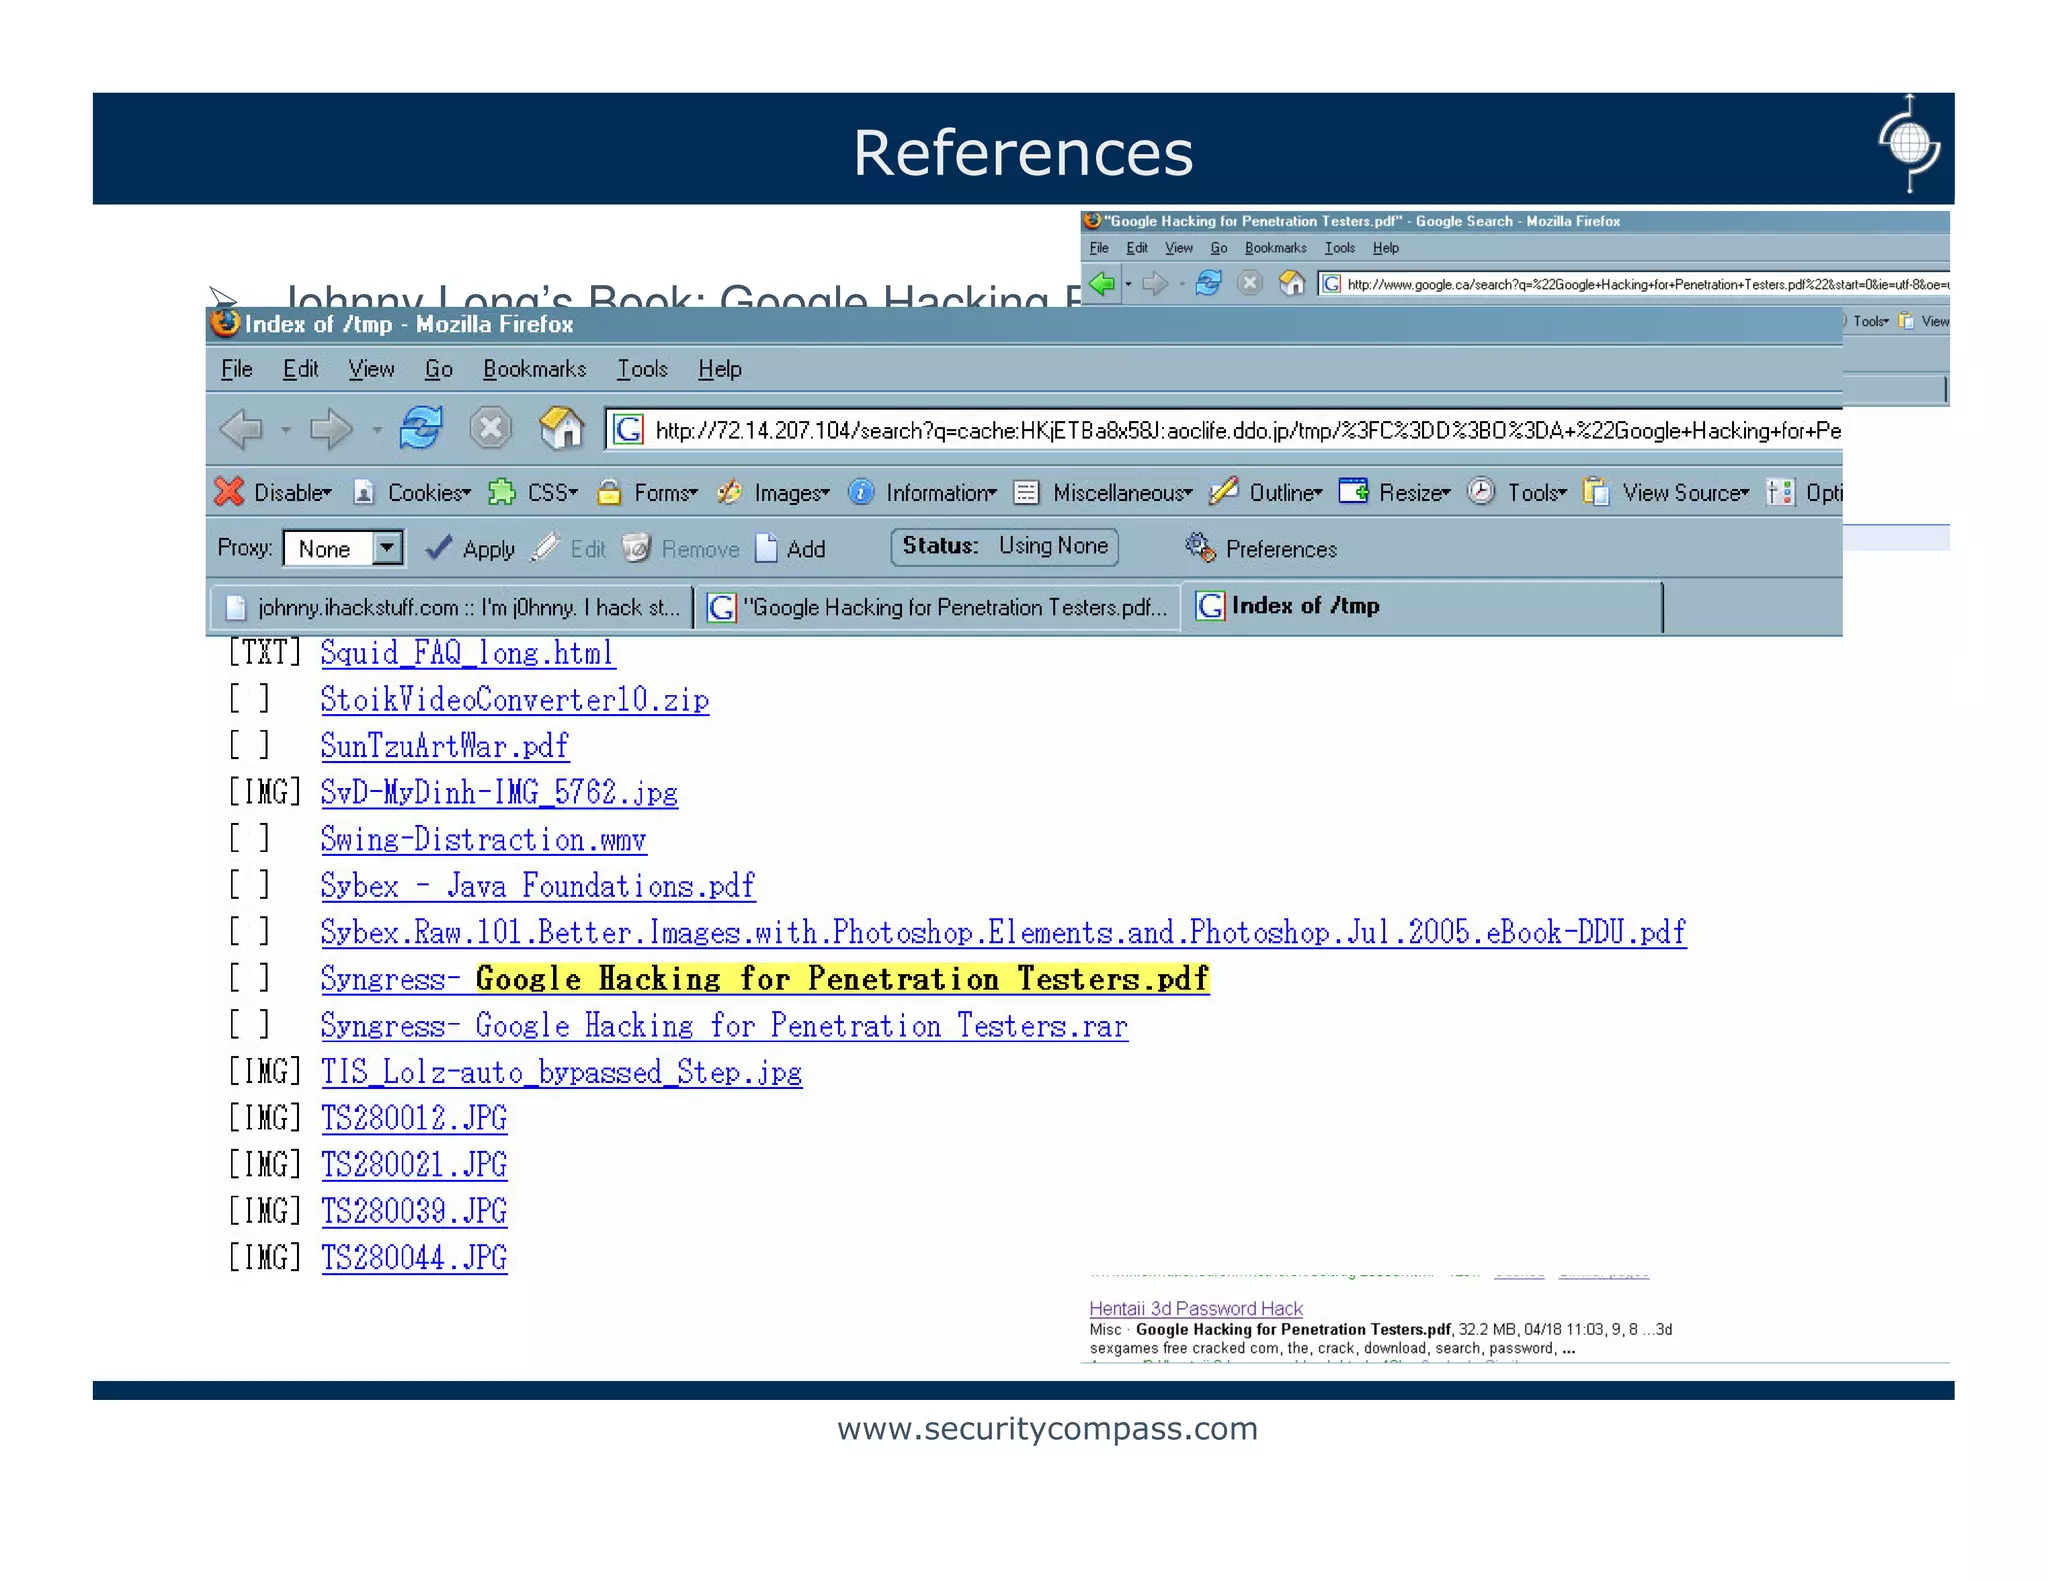Open Bookmarks menu in Google Search window
This screenshot has width=2048, height=1582.
(x=1275, y=248)
